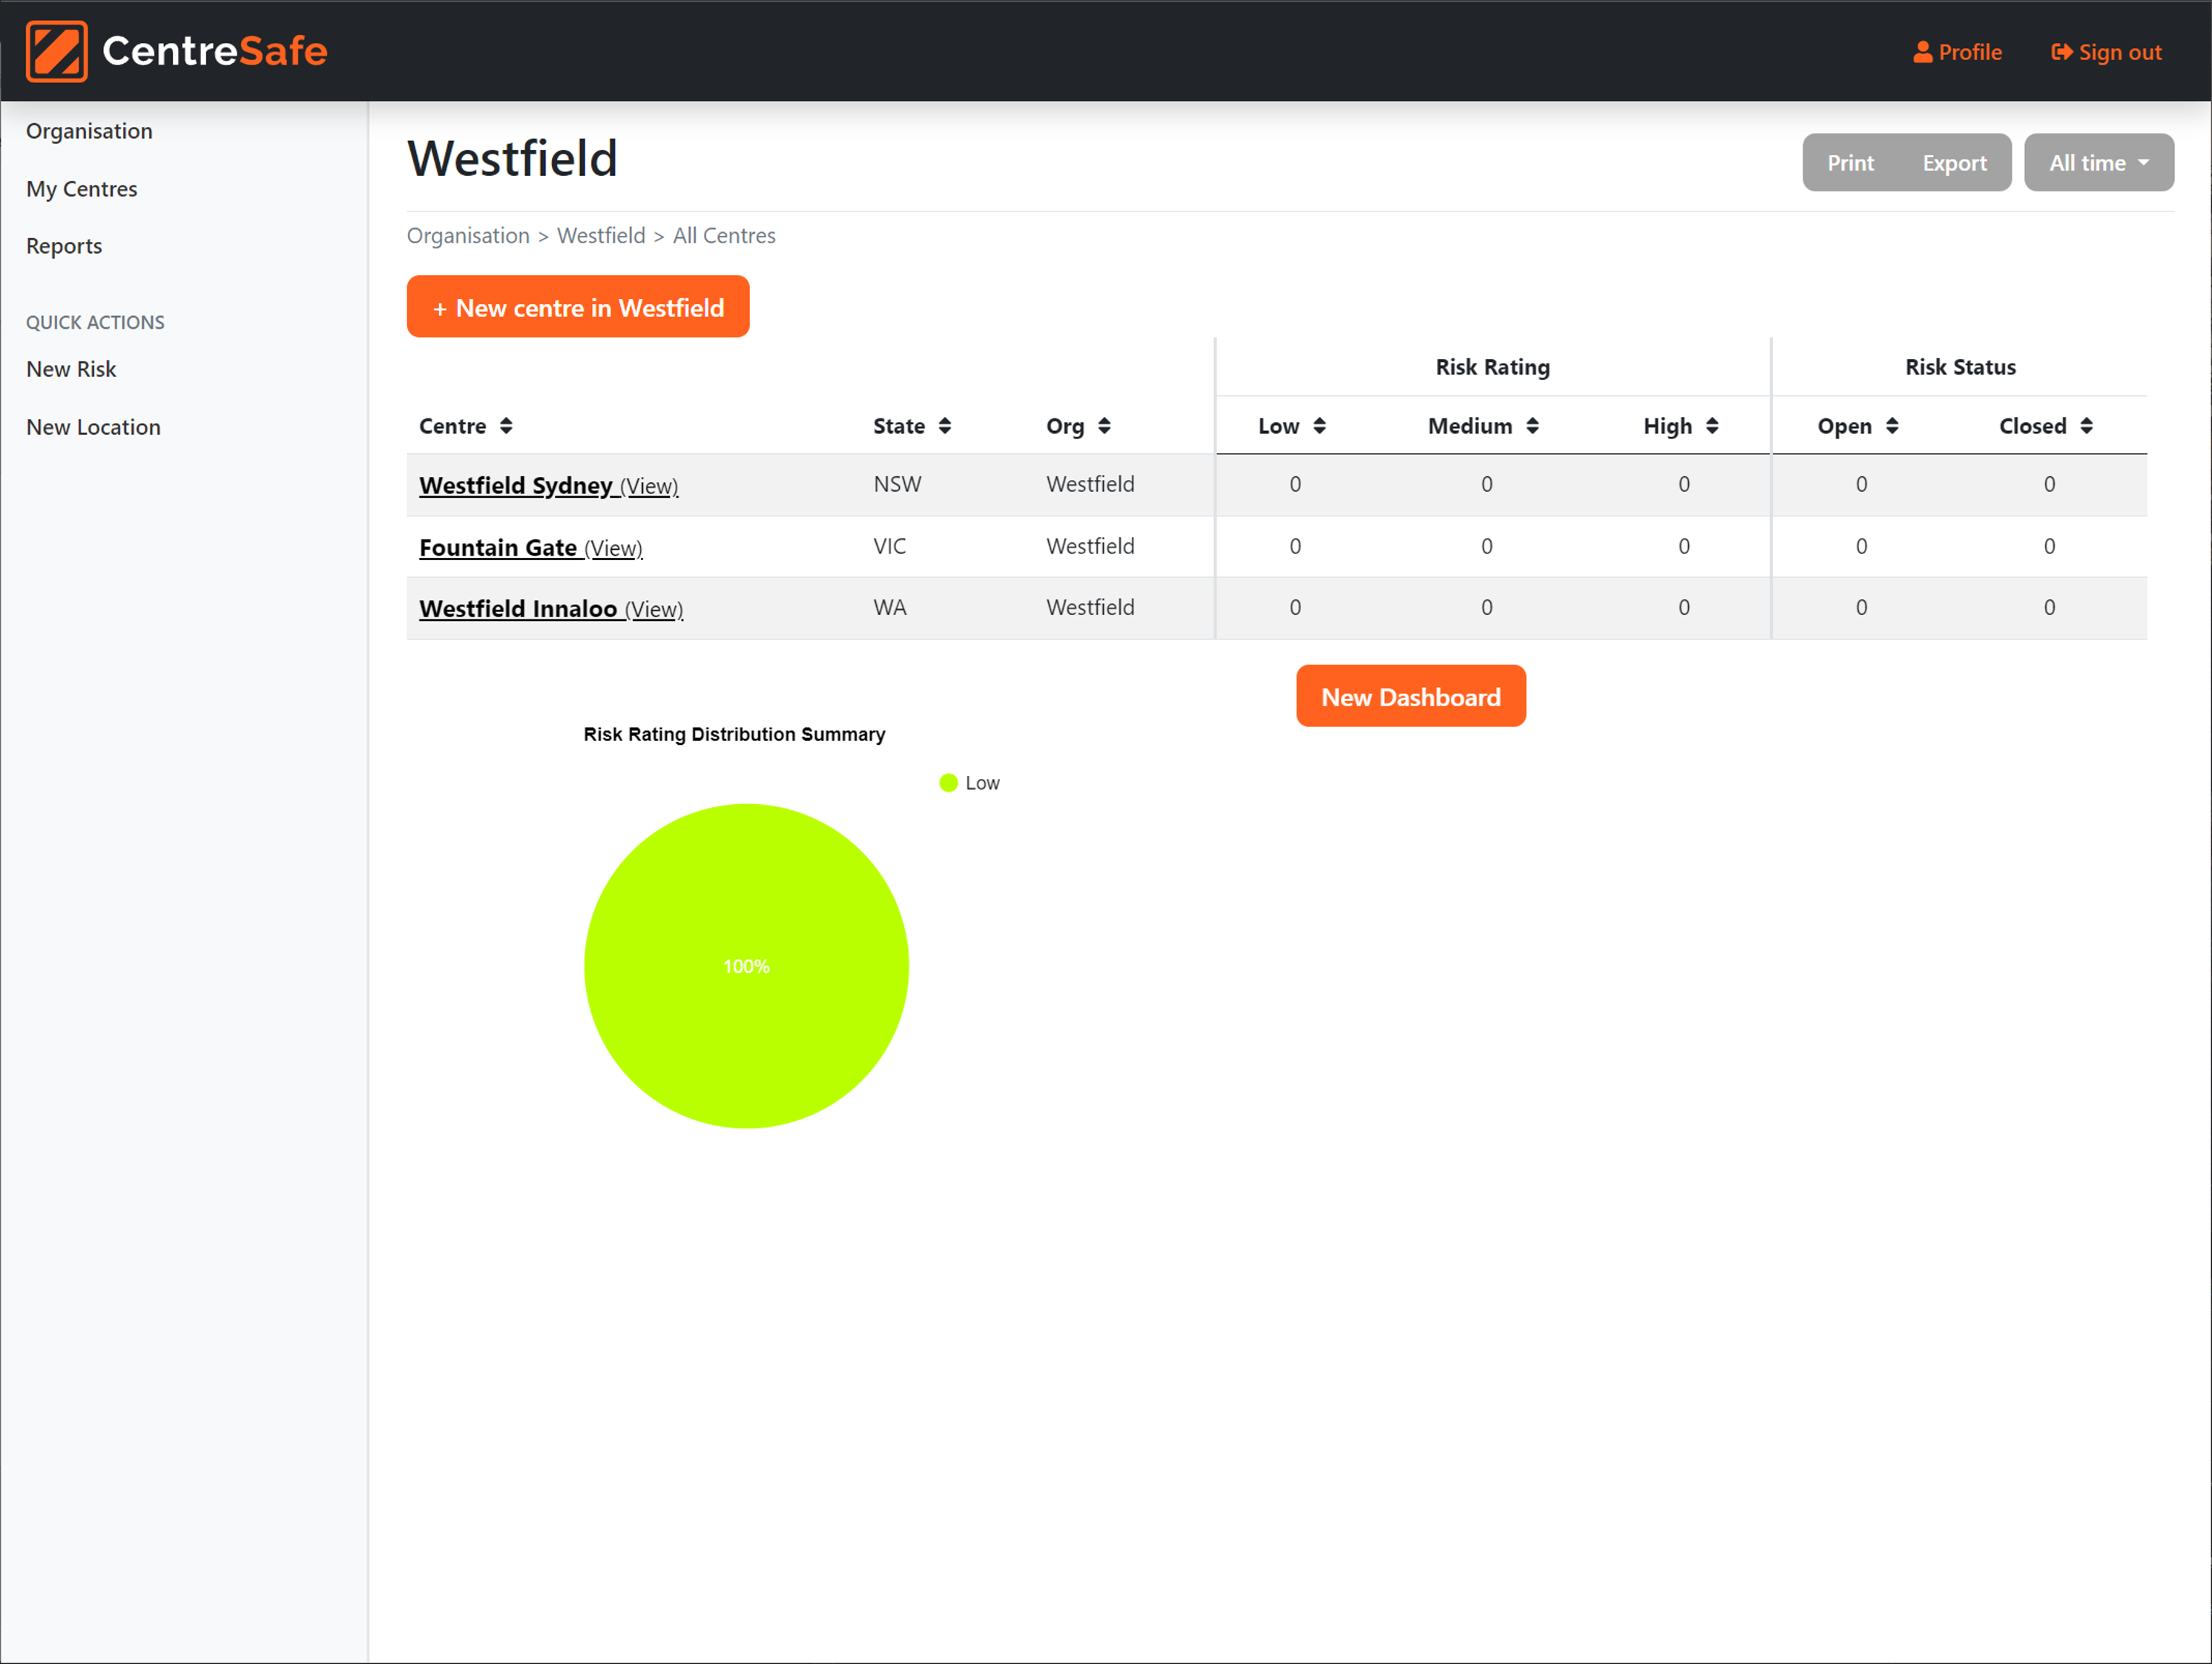Open Reports from the sidebar
The width and height of the screenshot is (2212, 1664).
pyautogui.click(x=64, y=246)
